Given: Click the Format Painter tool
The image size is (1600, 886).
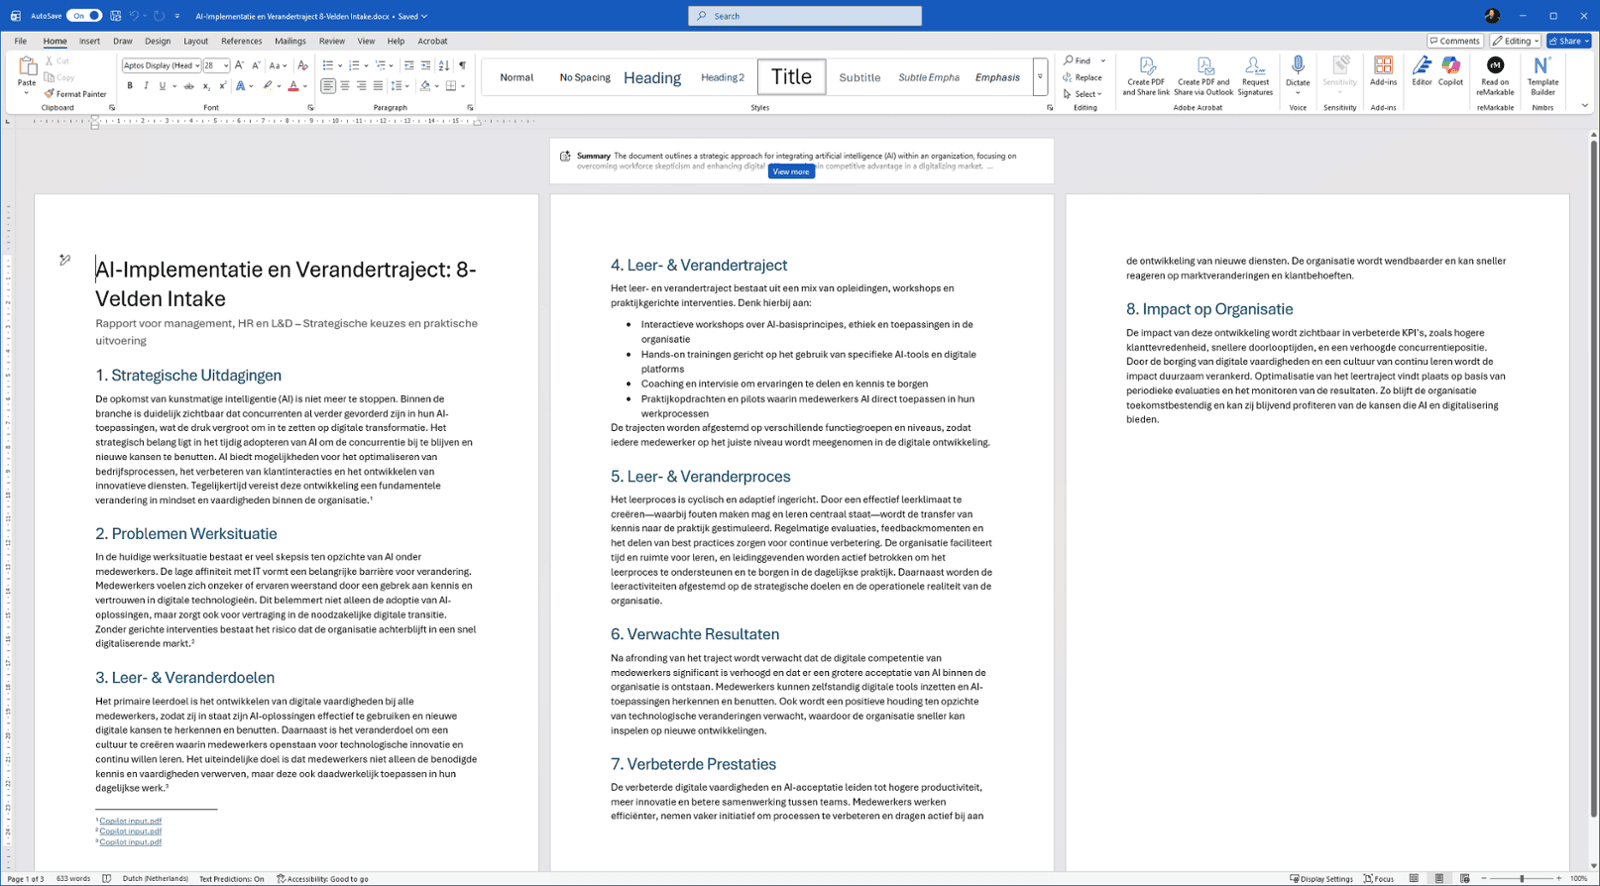Looking at the screenshot, I should (x=75, y=94).
